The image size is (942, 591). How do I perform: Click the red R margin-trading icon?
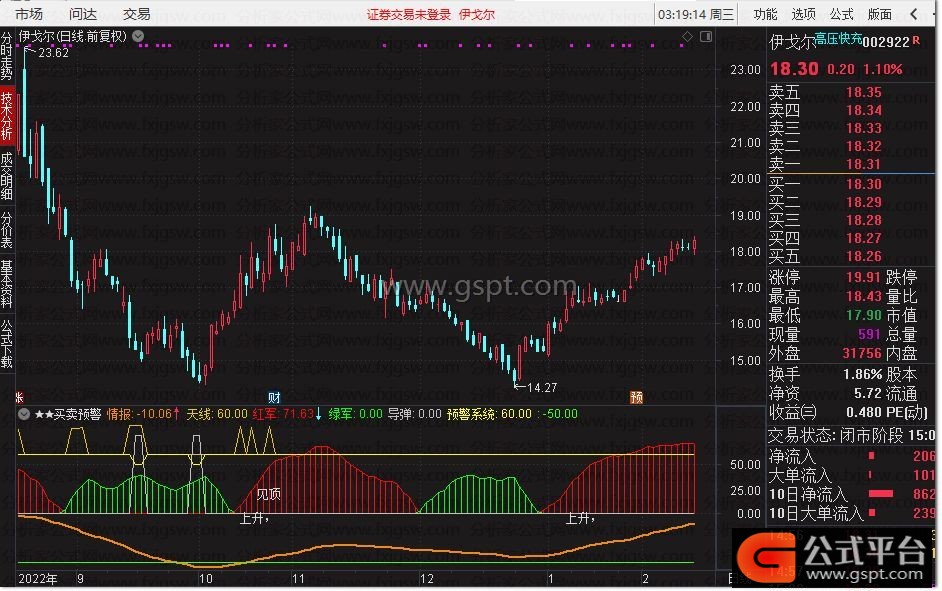pyautogui.click(x=916, y=40)
